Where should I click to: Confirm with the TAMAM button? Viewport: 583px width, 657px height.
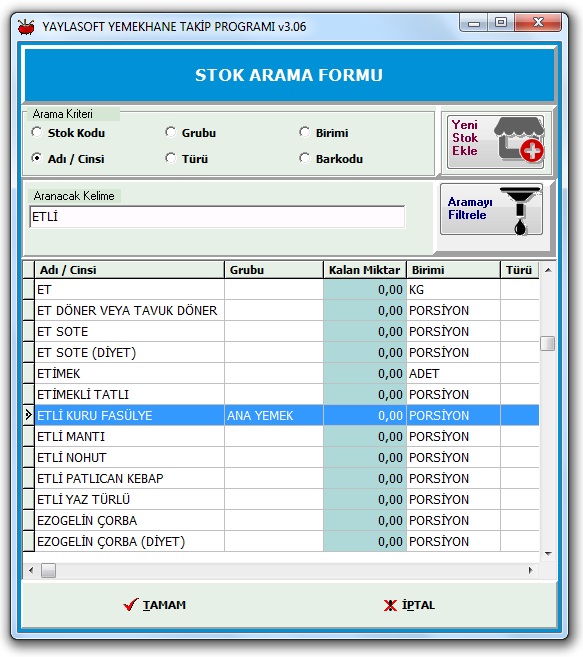(x=155, y=605)
